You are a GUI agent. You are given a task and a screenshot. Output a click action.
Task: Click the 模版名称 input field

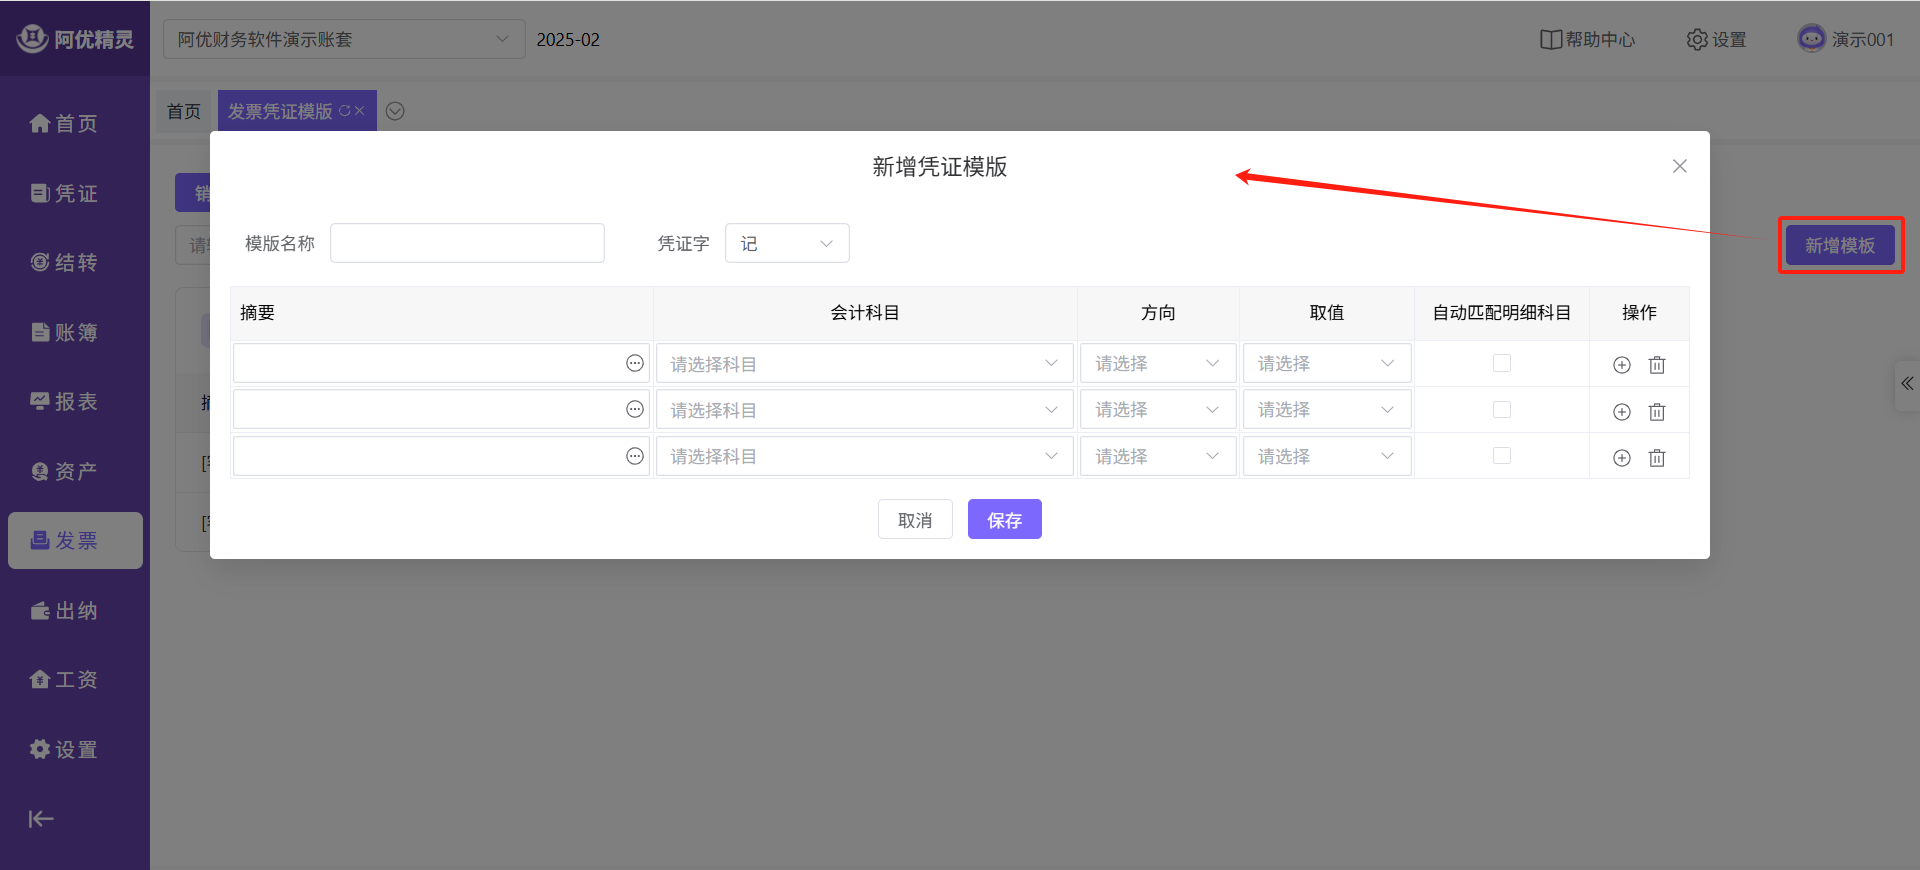467,243
